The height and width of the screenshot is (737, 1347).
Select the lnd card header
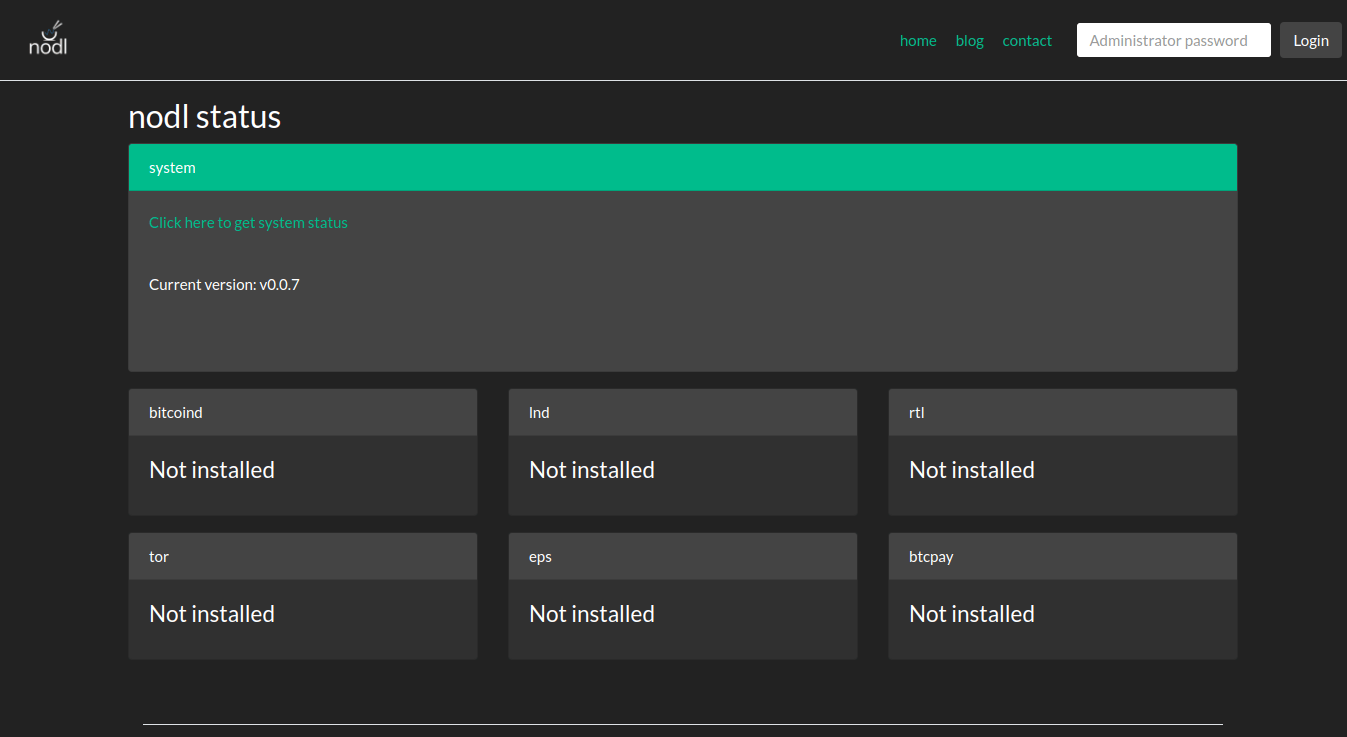click(682, 413)
